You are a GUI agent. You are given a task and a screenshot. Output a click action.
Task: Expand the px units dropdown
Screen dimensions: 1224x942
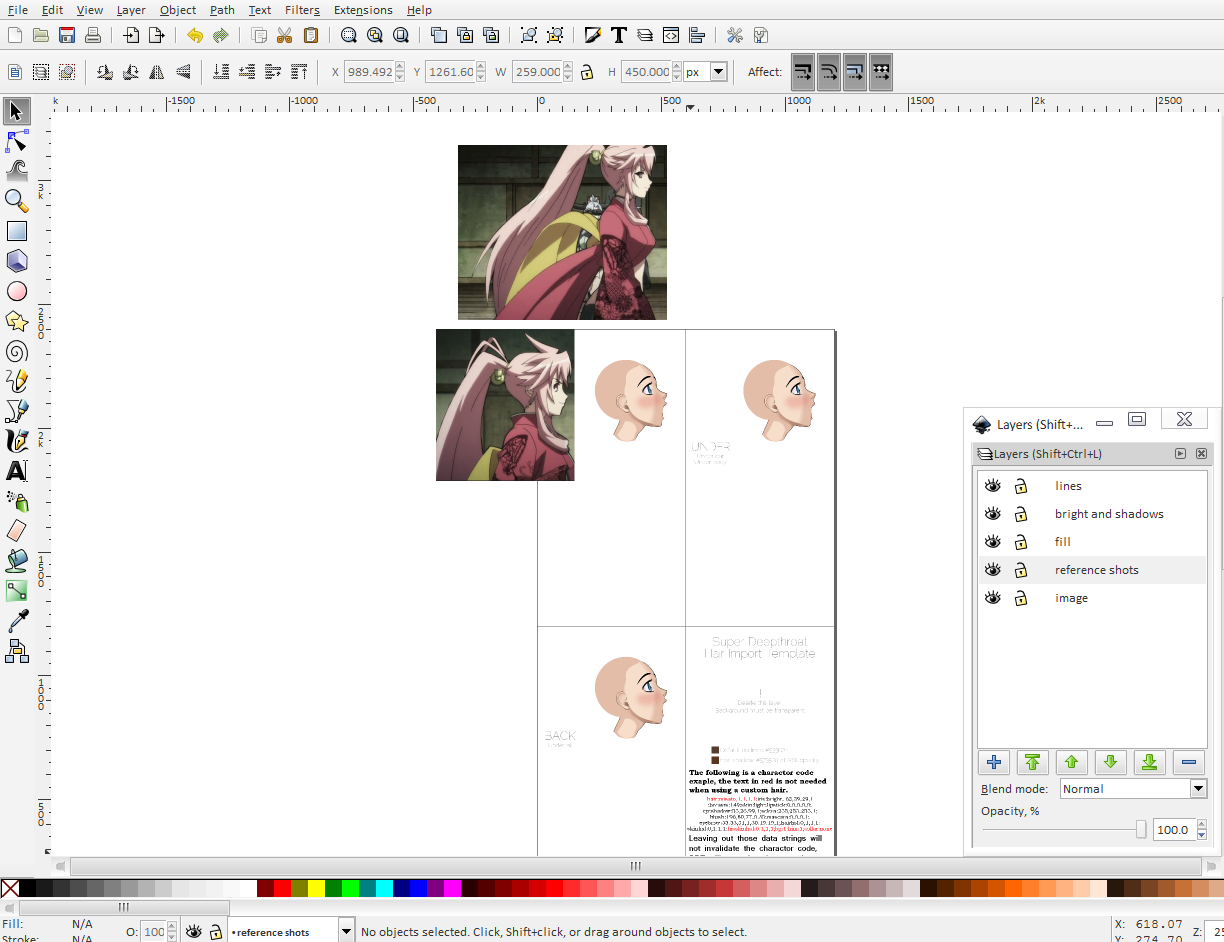click(x=718, y=72)
